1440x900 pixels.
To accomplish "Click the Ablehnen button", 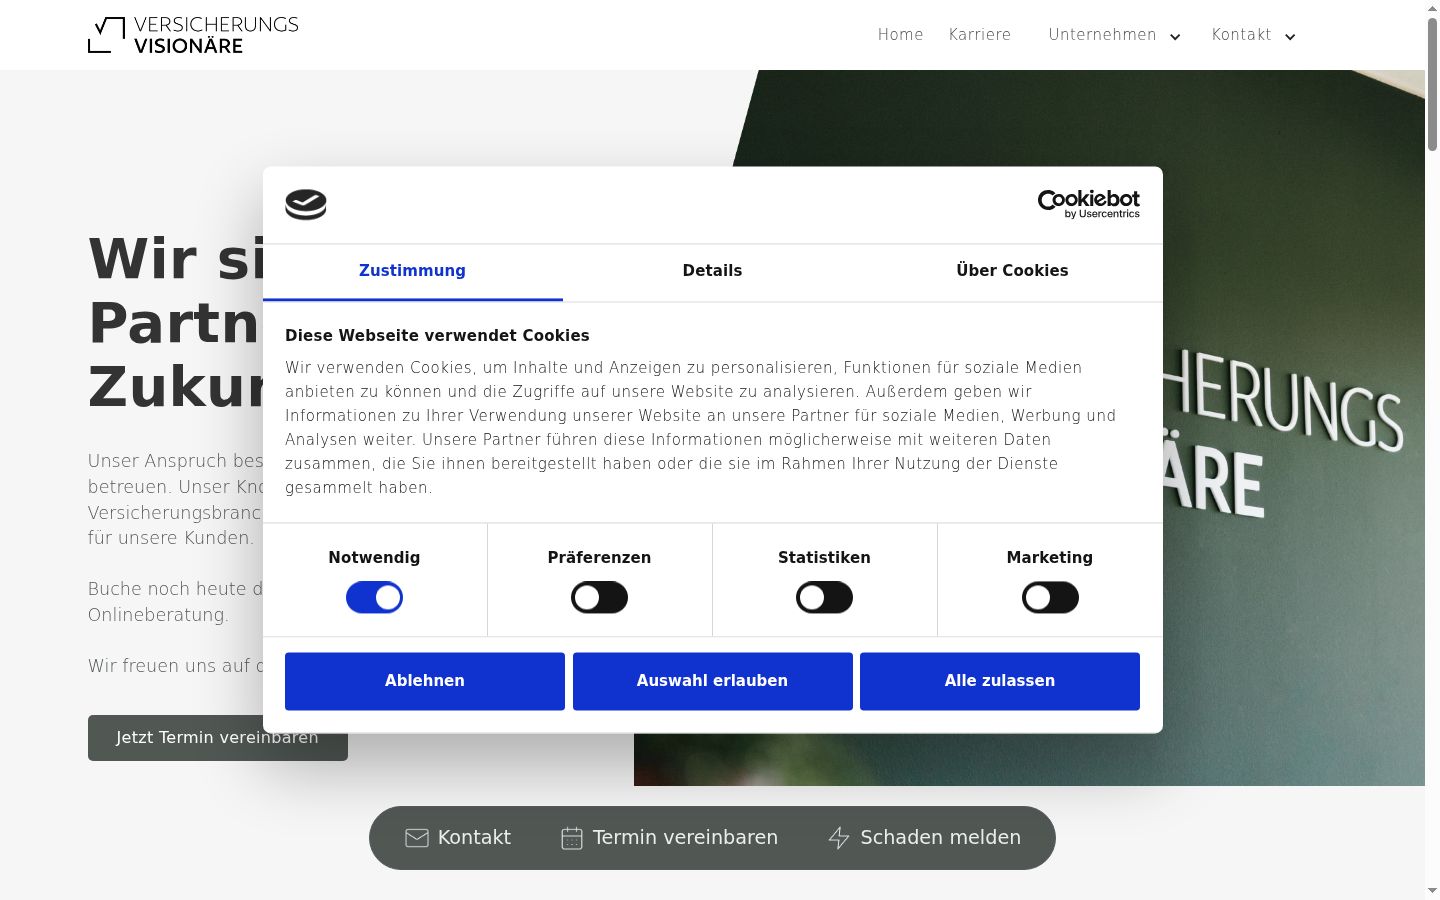I will click(425, 681).
